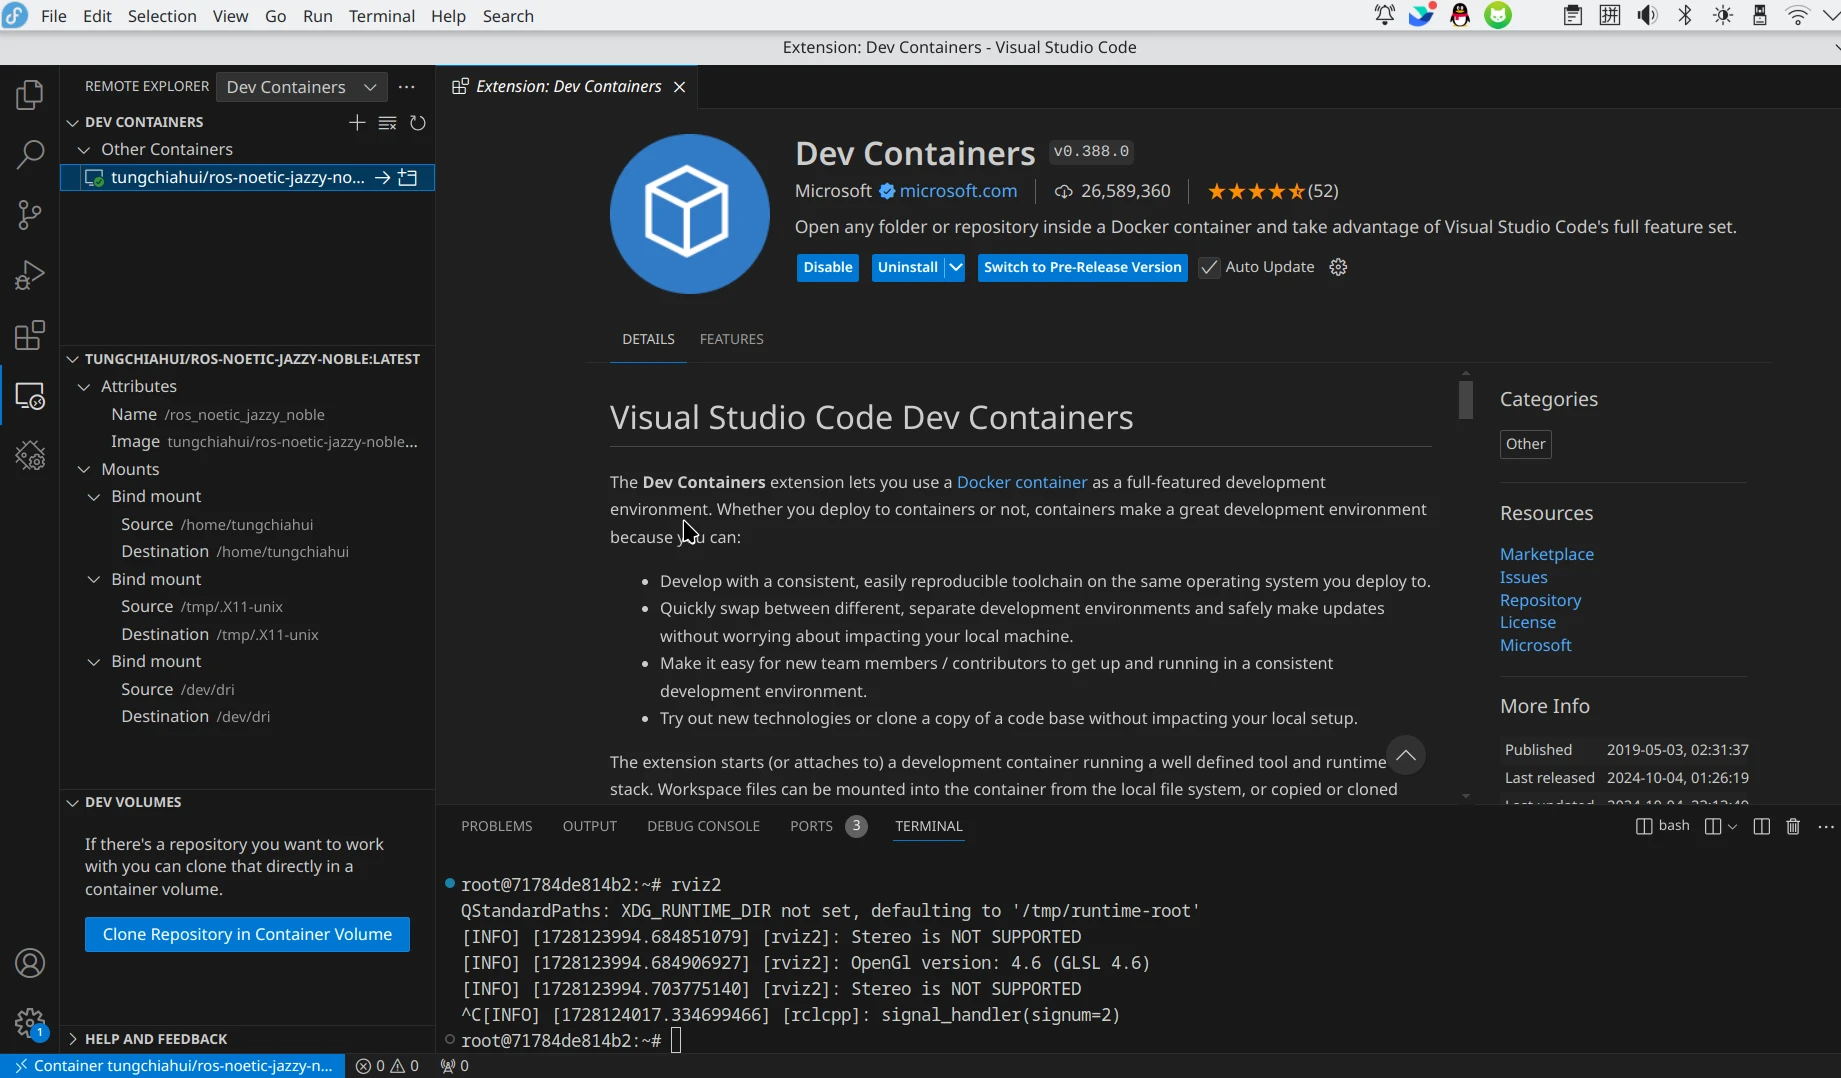The image size is (1841, 1078).
Task: Open the notifications bell tray icon
Action: coord(1385,15)
